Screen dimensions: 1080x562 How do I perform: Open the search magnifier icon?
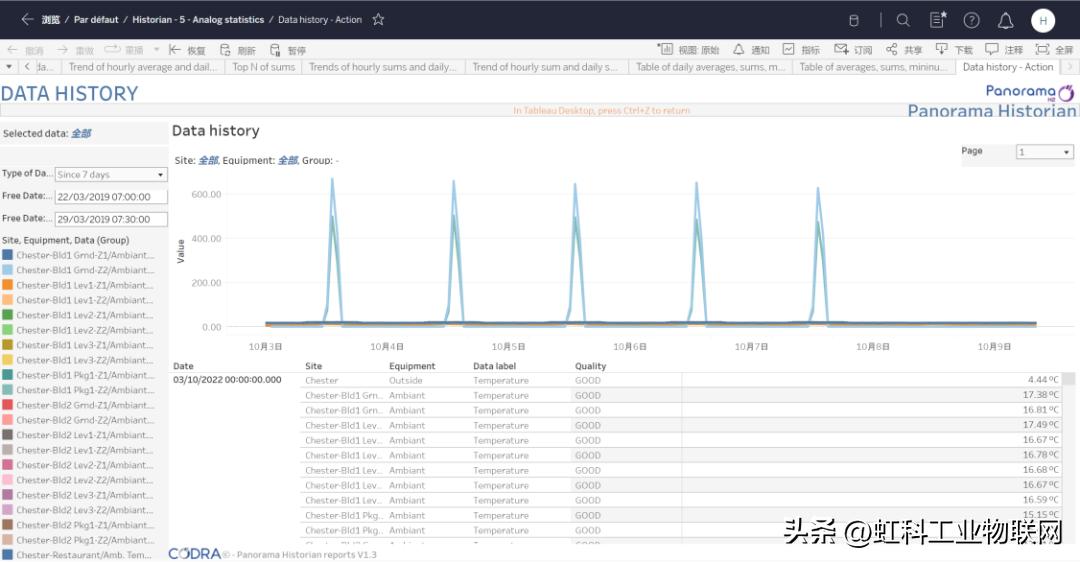click(x=903, y=20)
